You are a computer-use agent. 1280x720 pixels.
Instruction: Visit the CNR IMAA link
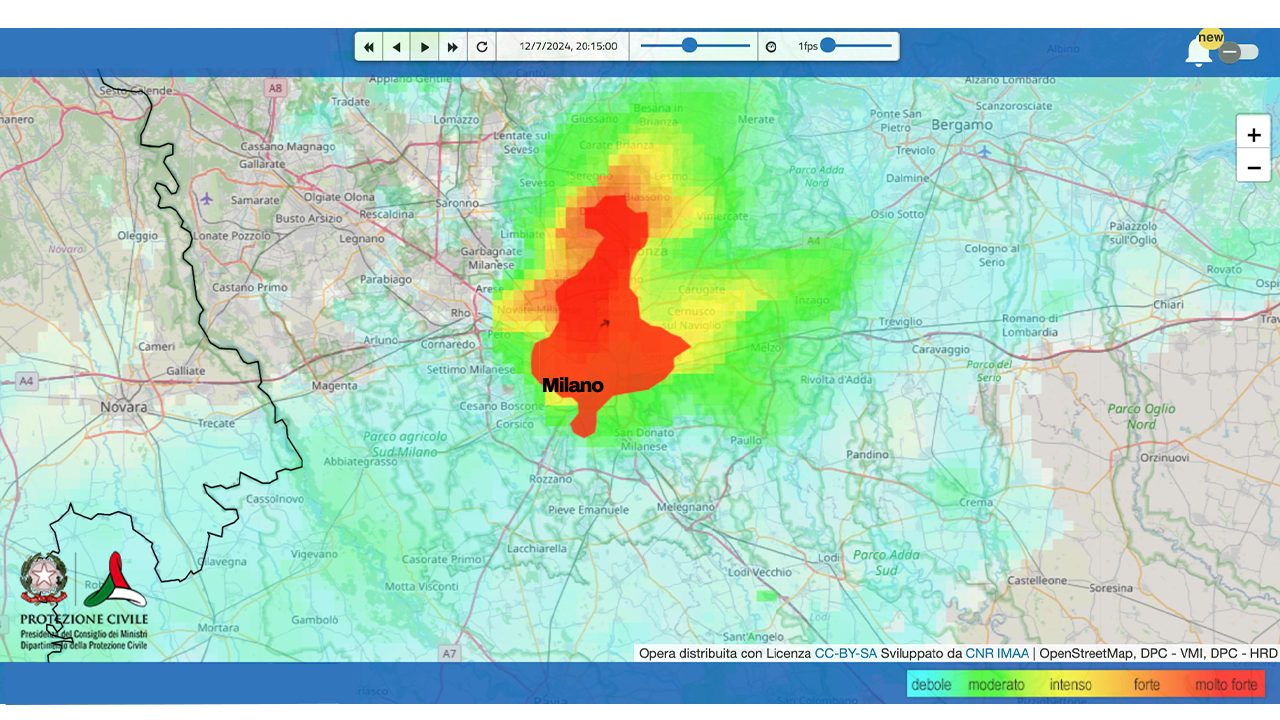pyautogui.click(x=996, y=653)
